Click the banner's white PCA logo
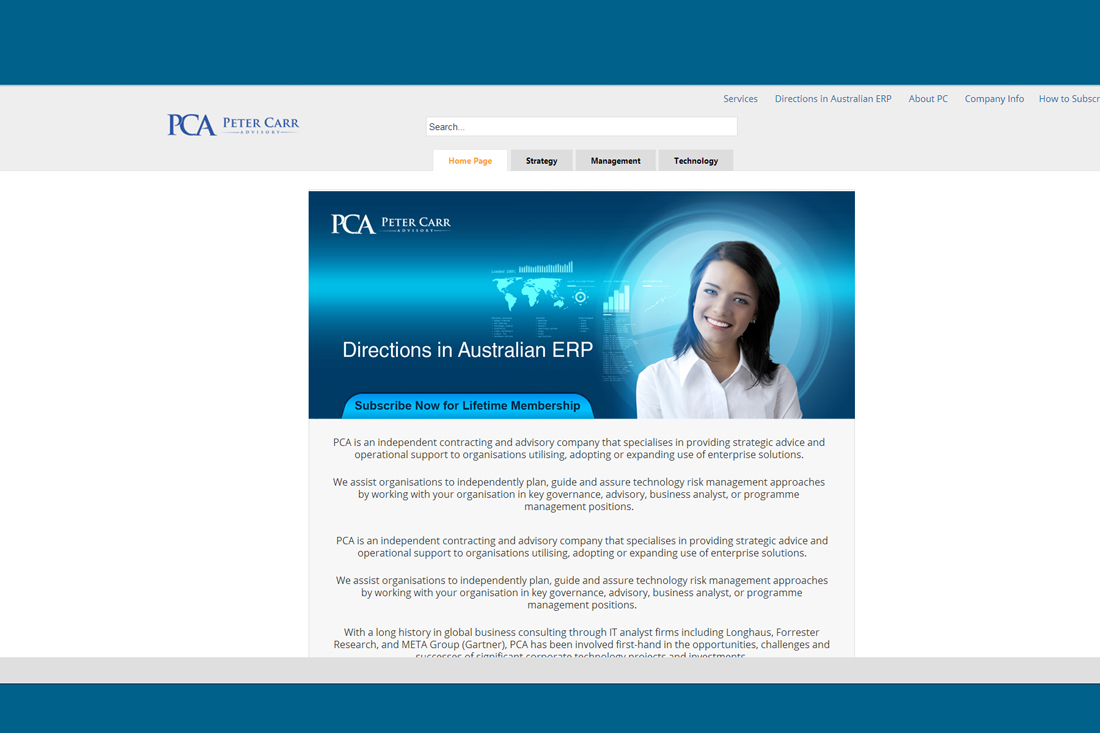 point(391,224)
